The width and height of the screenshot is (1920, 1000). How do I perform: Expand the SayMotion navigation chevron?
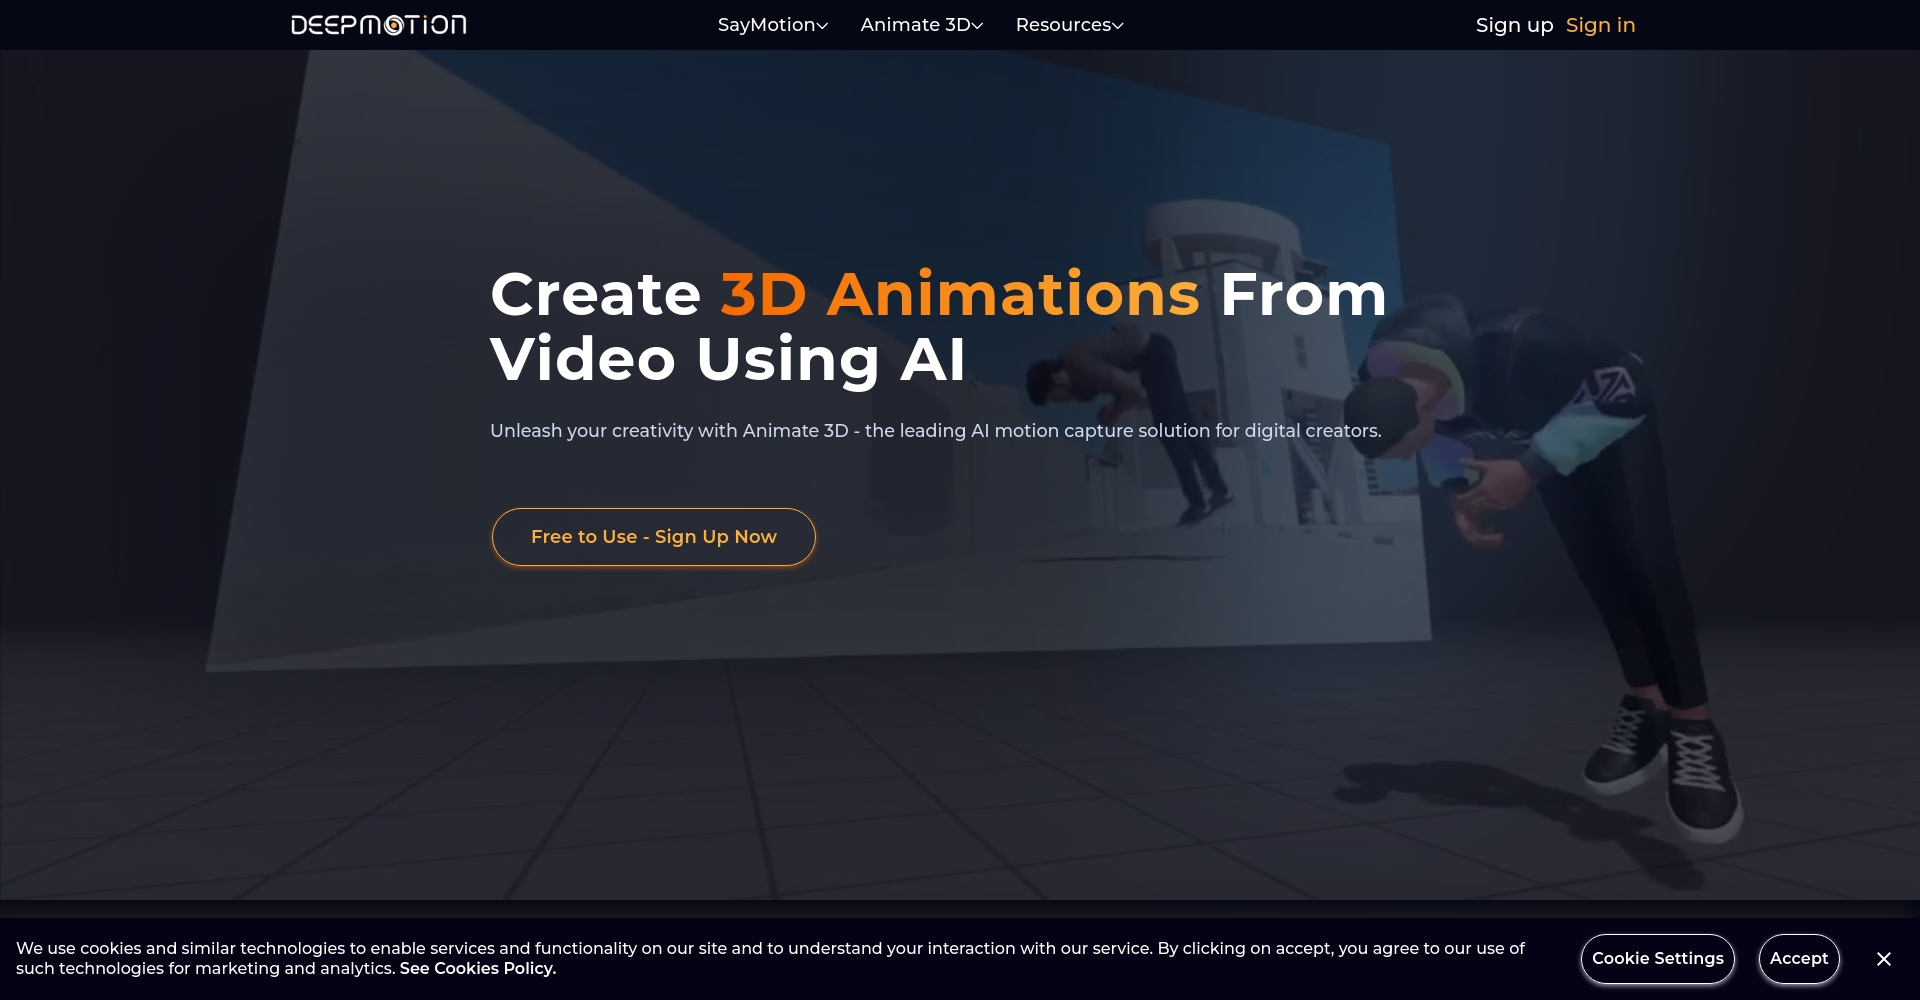(x=822, y=26)
